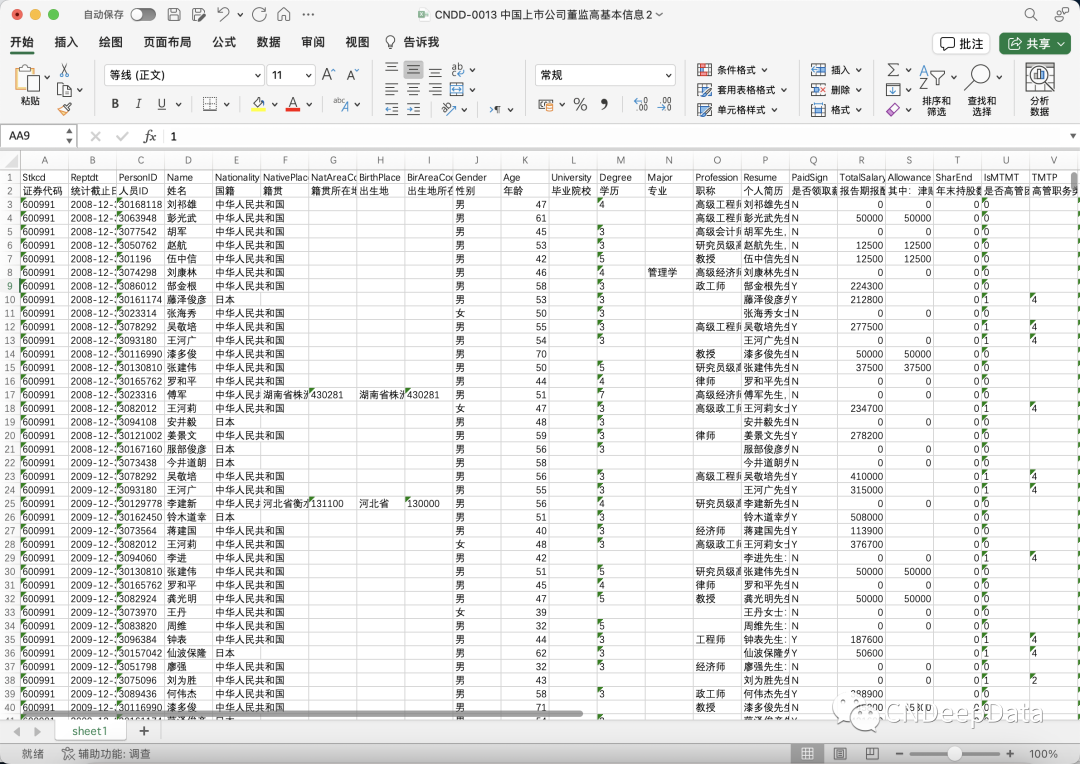This screenshot has width=1080, height=764.
Task: Click the text orientation icon
Action: click(x=449, y=109)
